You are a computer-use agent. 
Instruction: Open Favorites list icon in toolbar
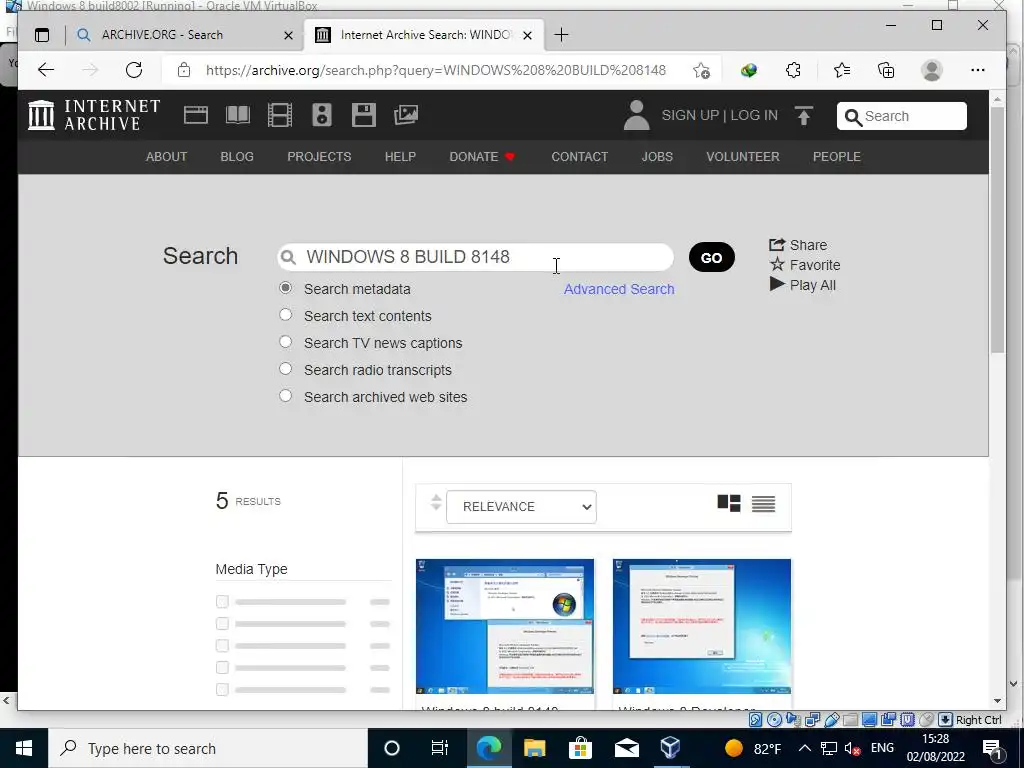(x=842, y=70)
